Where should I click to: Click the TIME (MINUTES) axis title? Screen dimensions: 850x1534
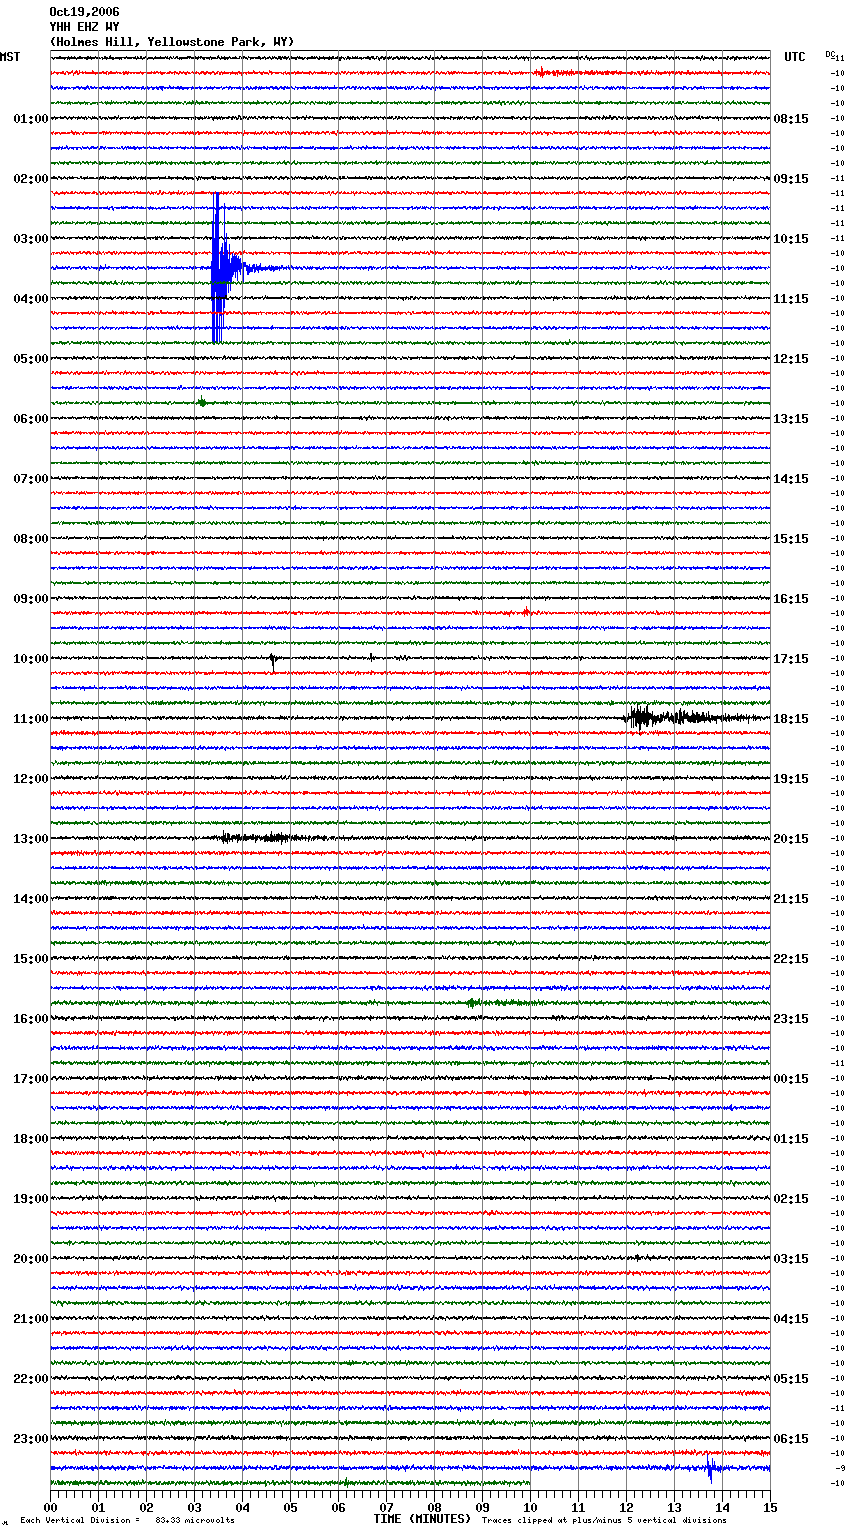click(422, 1519)
